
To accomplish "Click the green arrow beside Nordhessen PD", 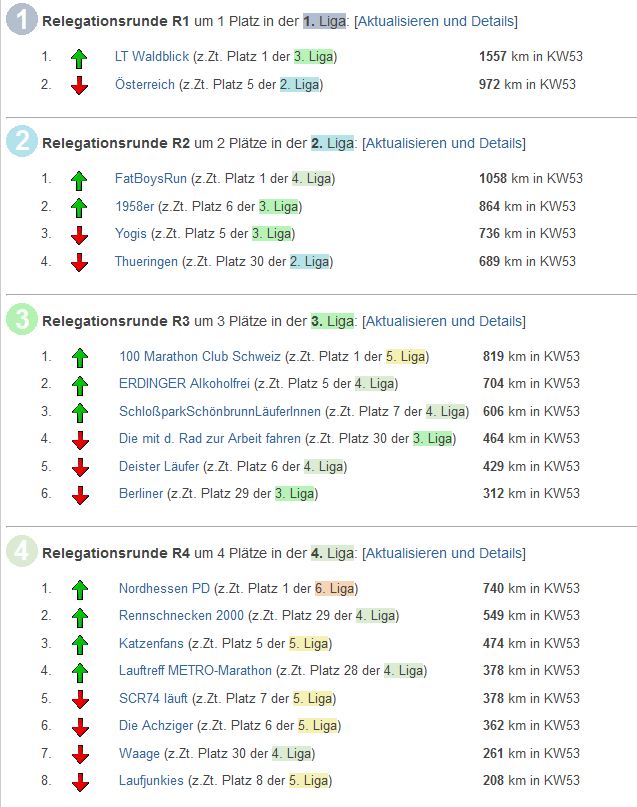I will (x=80, y=590).
